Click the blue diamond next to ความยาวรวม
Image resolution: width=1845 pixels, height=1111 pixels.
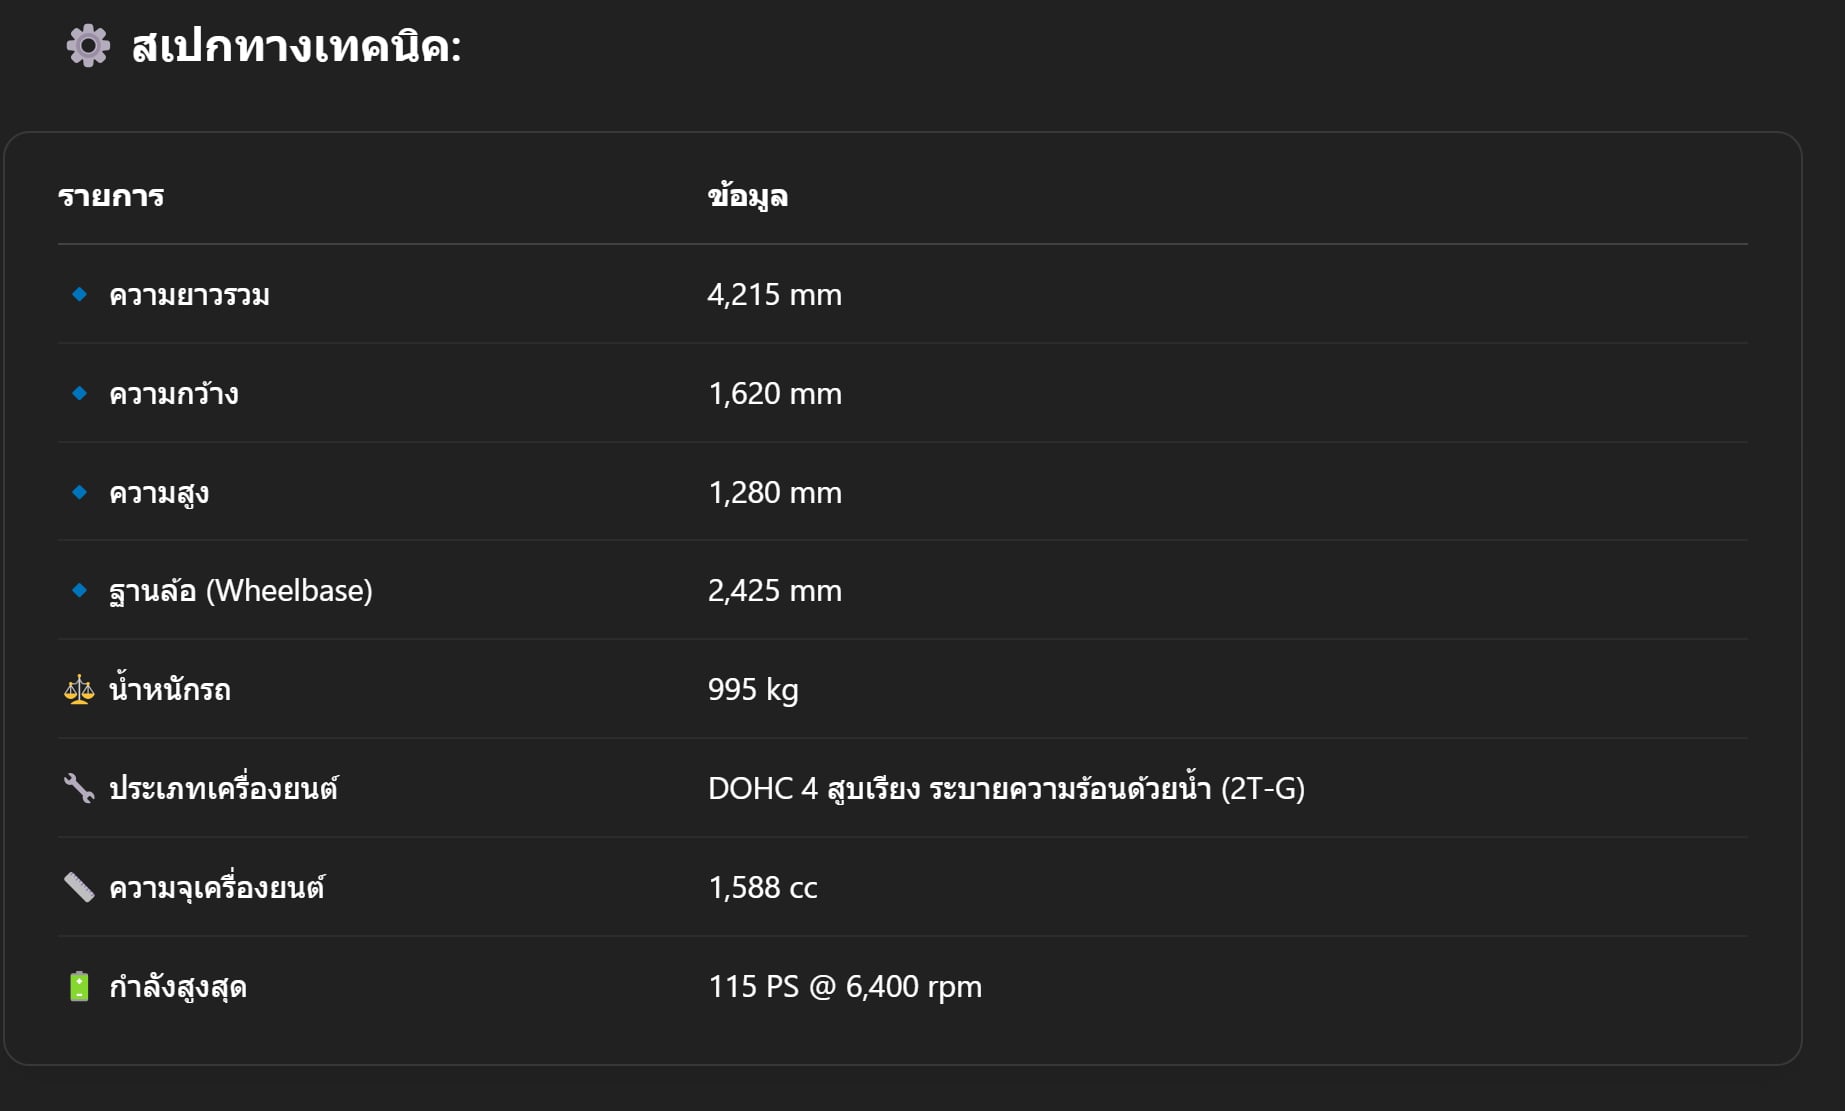[x=80, y=294]
